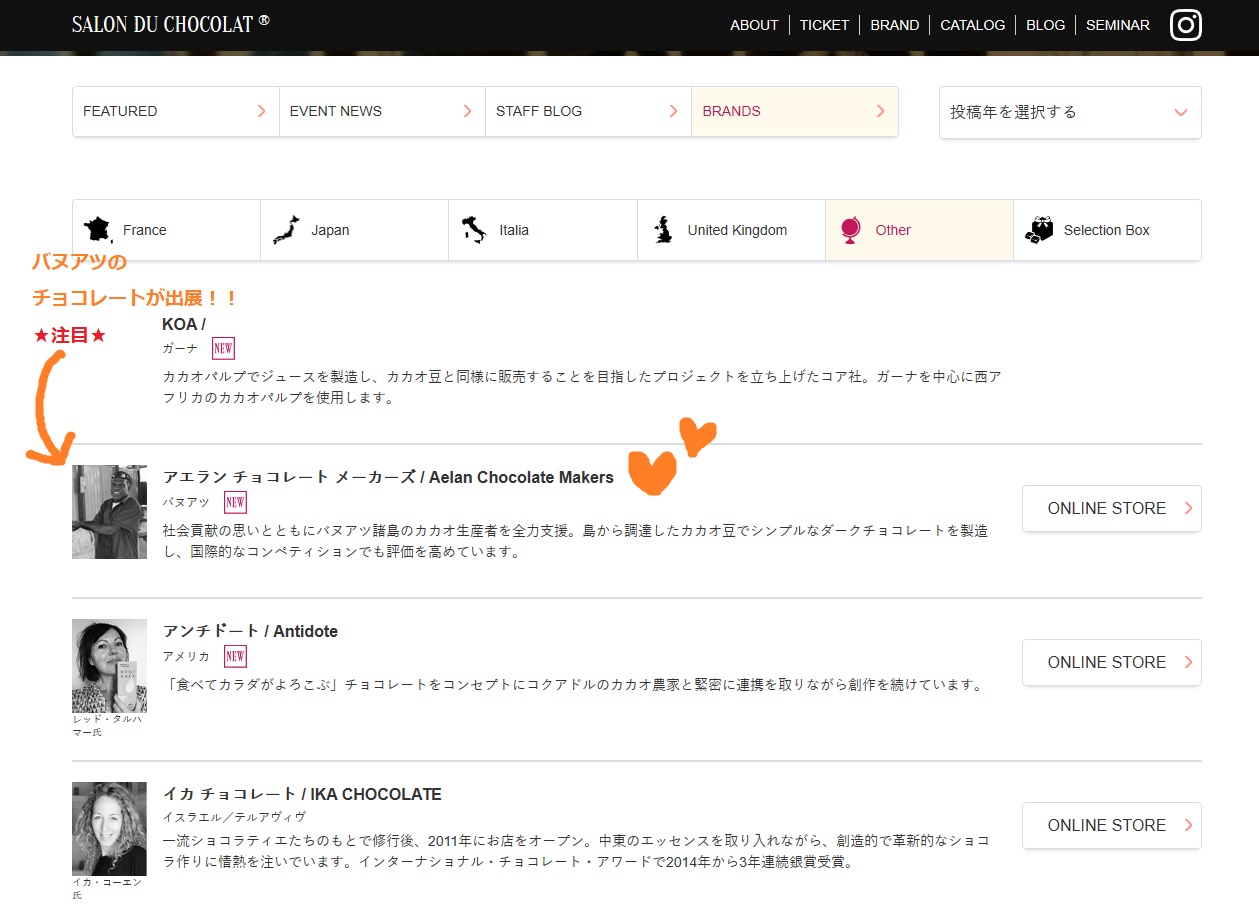
Task: Open the KOA brand title
Action: pyautogui.click(x=184, y=324)
